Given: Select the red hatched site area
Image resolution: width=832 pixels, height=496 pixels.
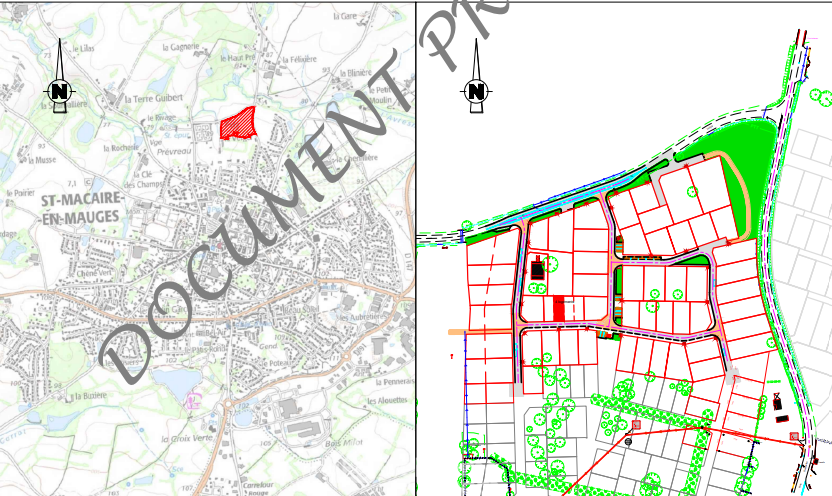Looking at the screenshot, I should (238, 124).
